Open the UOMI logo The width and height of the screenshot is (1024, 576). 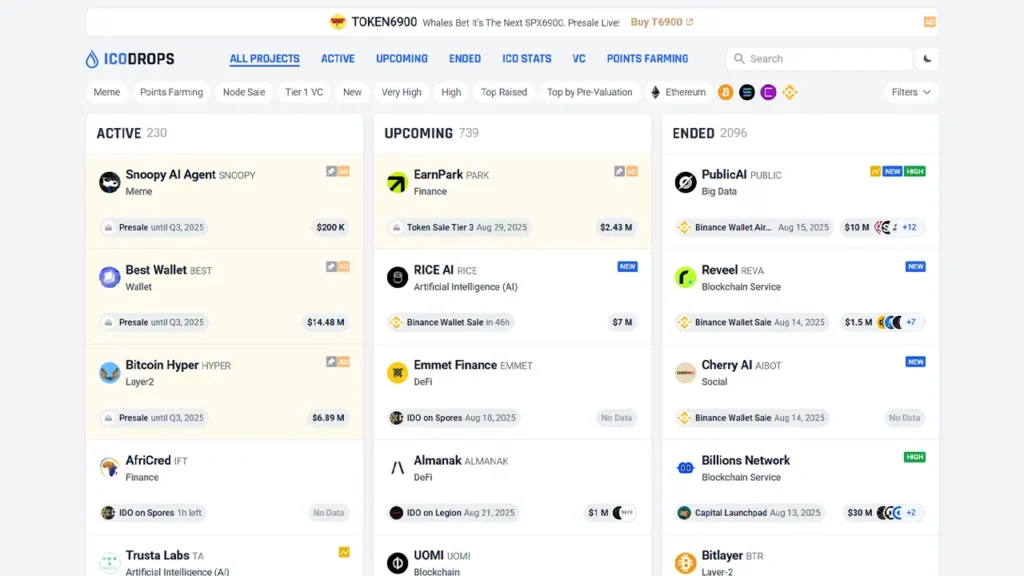pos(397,562)
